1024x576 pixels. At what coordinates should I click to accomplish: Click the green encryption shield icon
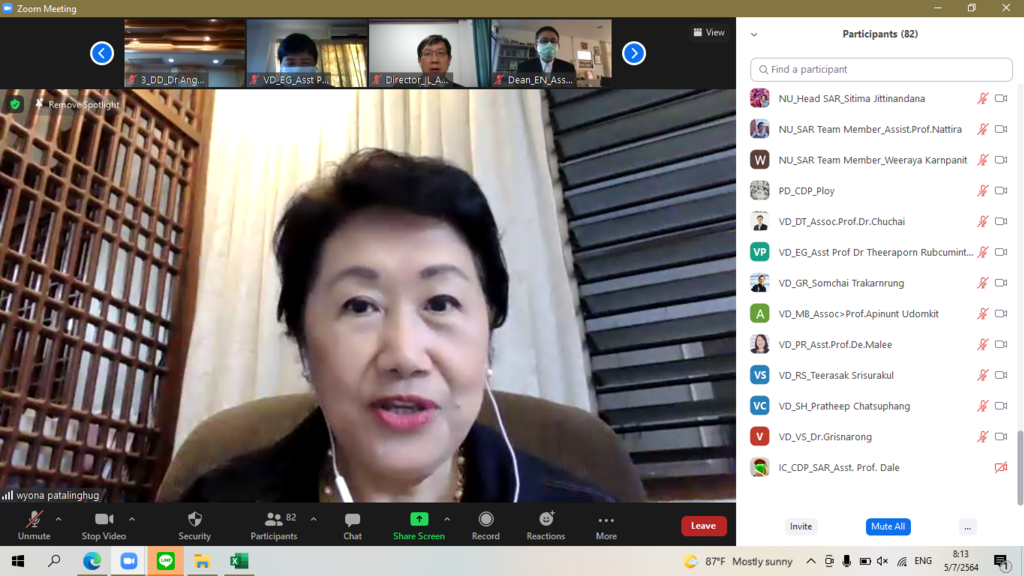point(15,104)
